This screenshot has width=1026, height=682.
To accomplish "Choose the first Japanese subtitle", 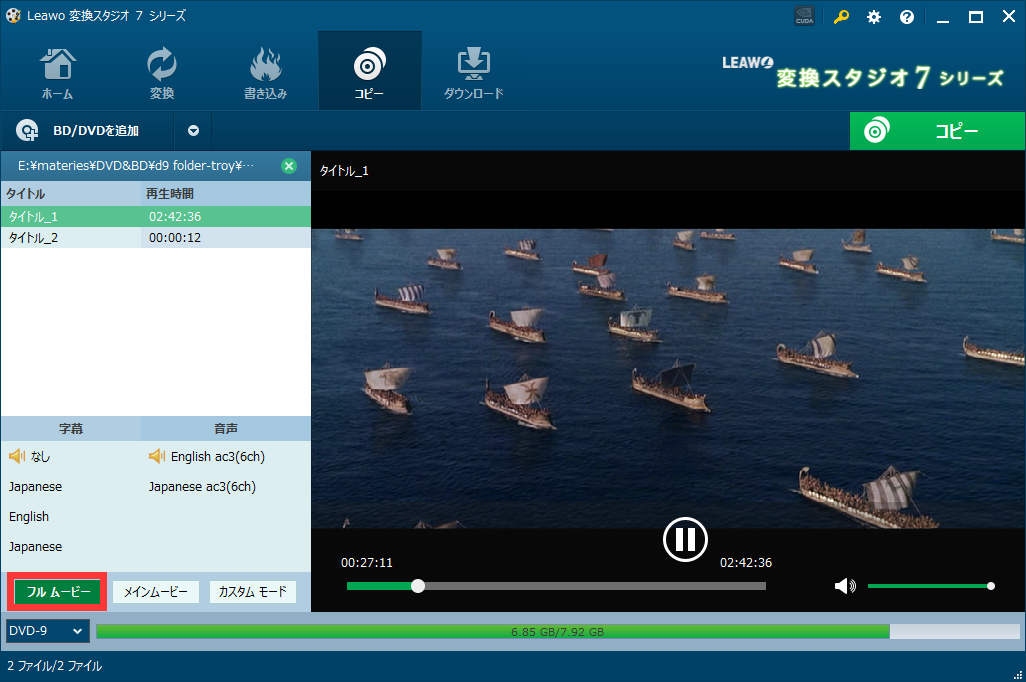I will click(x=35, y=487).
